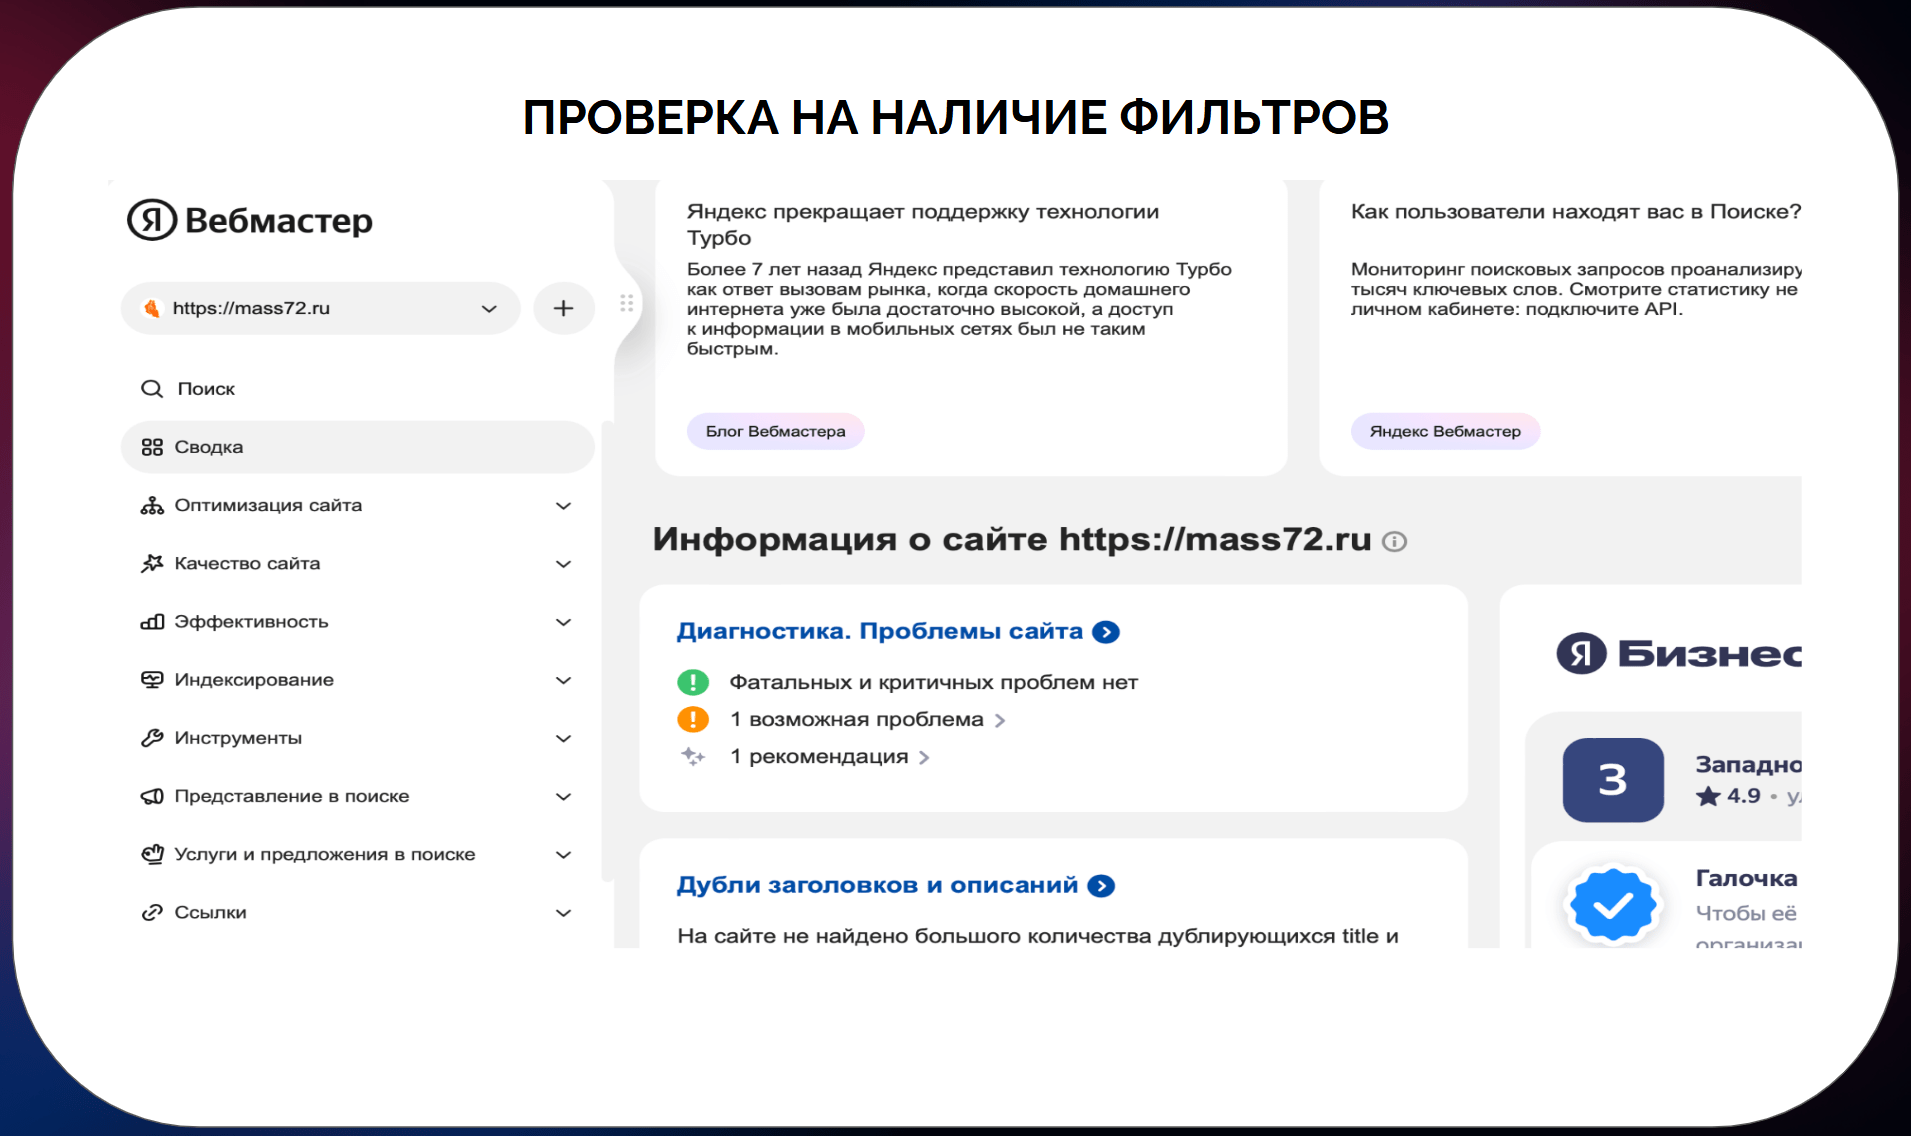The image size is (1911, 1136).
Task: Click the blue verified checkmark badge
Action: pos(1612,904)
